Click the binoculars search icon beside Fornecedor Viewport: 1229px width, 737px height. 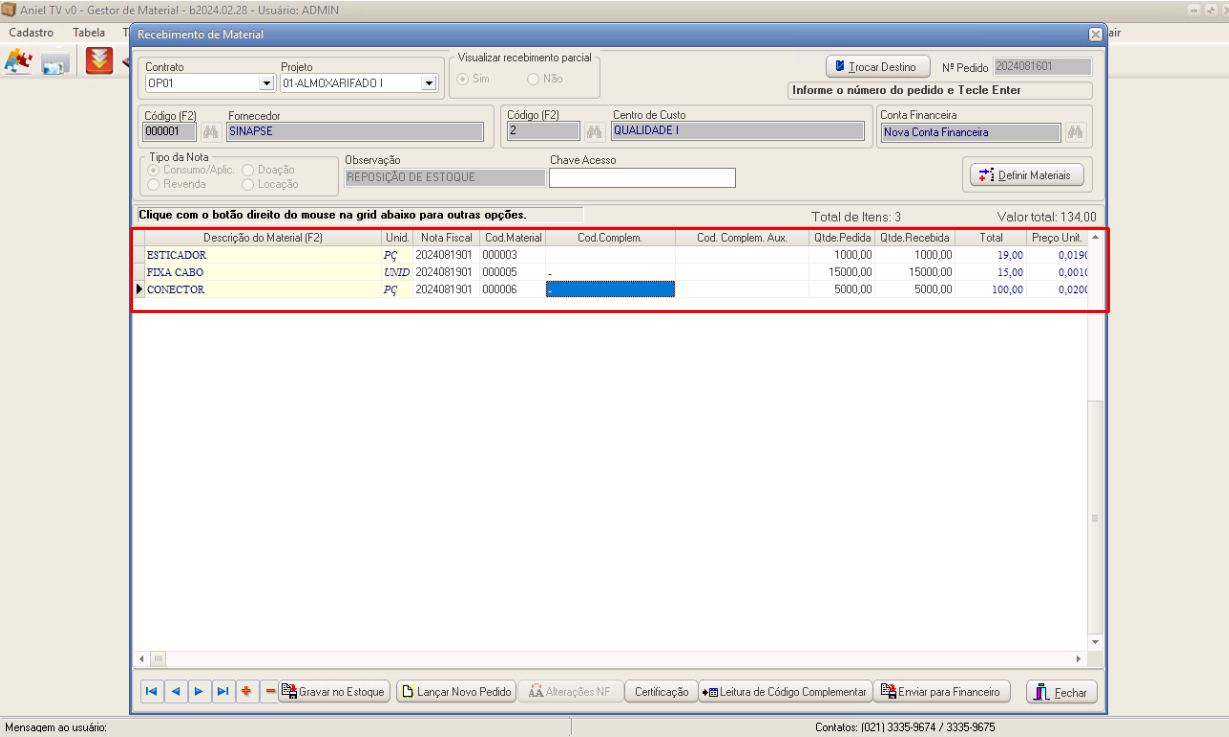pyautogui.click(x=210, y=131)
